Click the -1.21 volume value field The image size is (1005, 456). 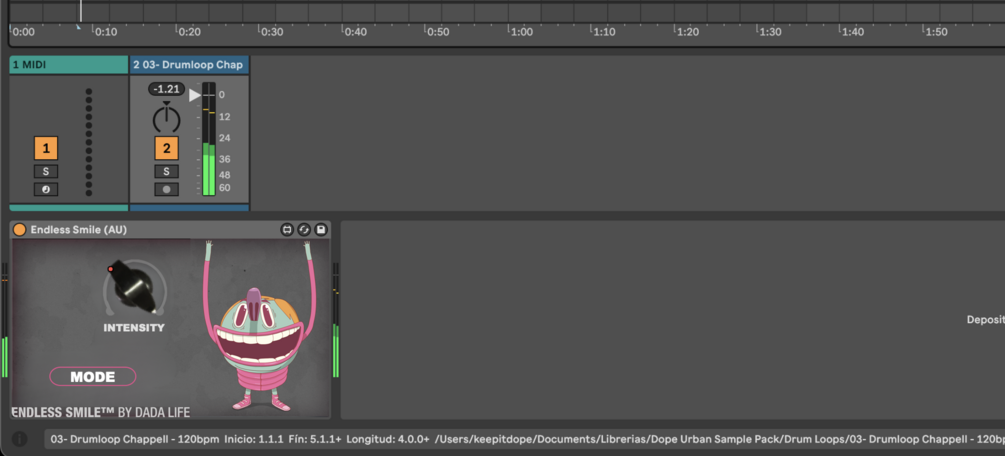click(167, 89)
